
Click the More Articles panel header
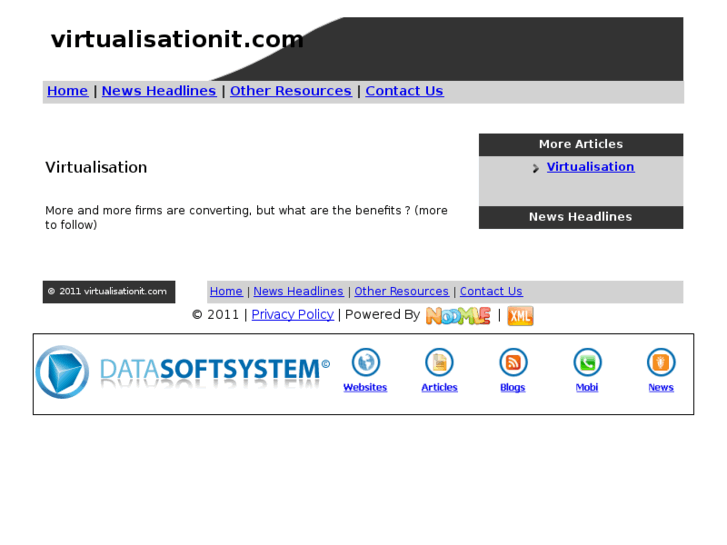[x=581, y=144]
